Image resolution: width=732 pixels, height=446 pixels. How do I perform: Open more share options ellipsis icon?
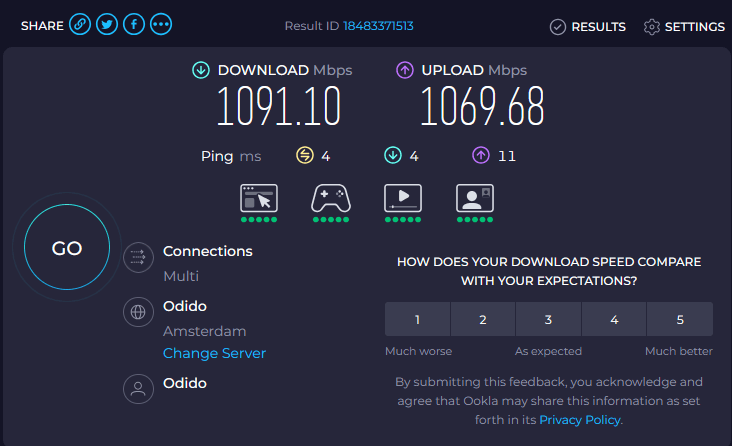[x=161, y=26]
